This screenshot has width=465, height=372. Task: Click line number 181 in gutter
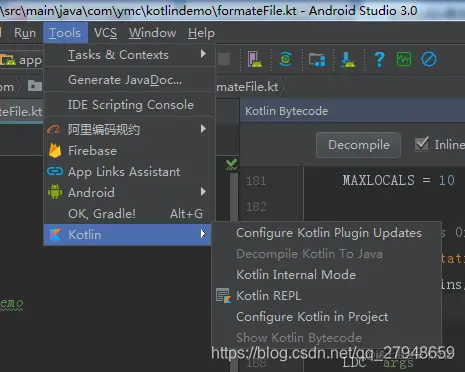(256, 181)
